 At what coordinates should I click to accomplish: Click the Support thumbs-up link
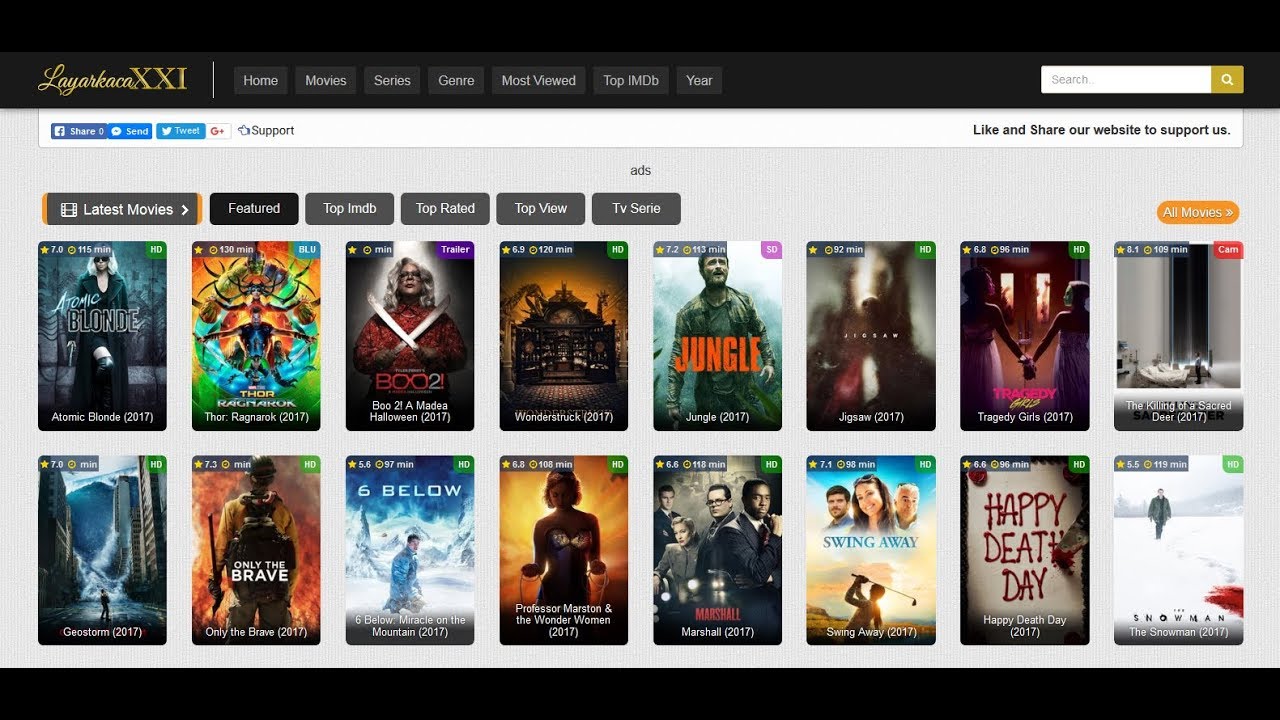point(266,131)
